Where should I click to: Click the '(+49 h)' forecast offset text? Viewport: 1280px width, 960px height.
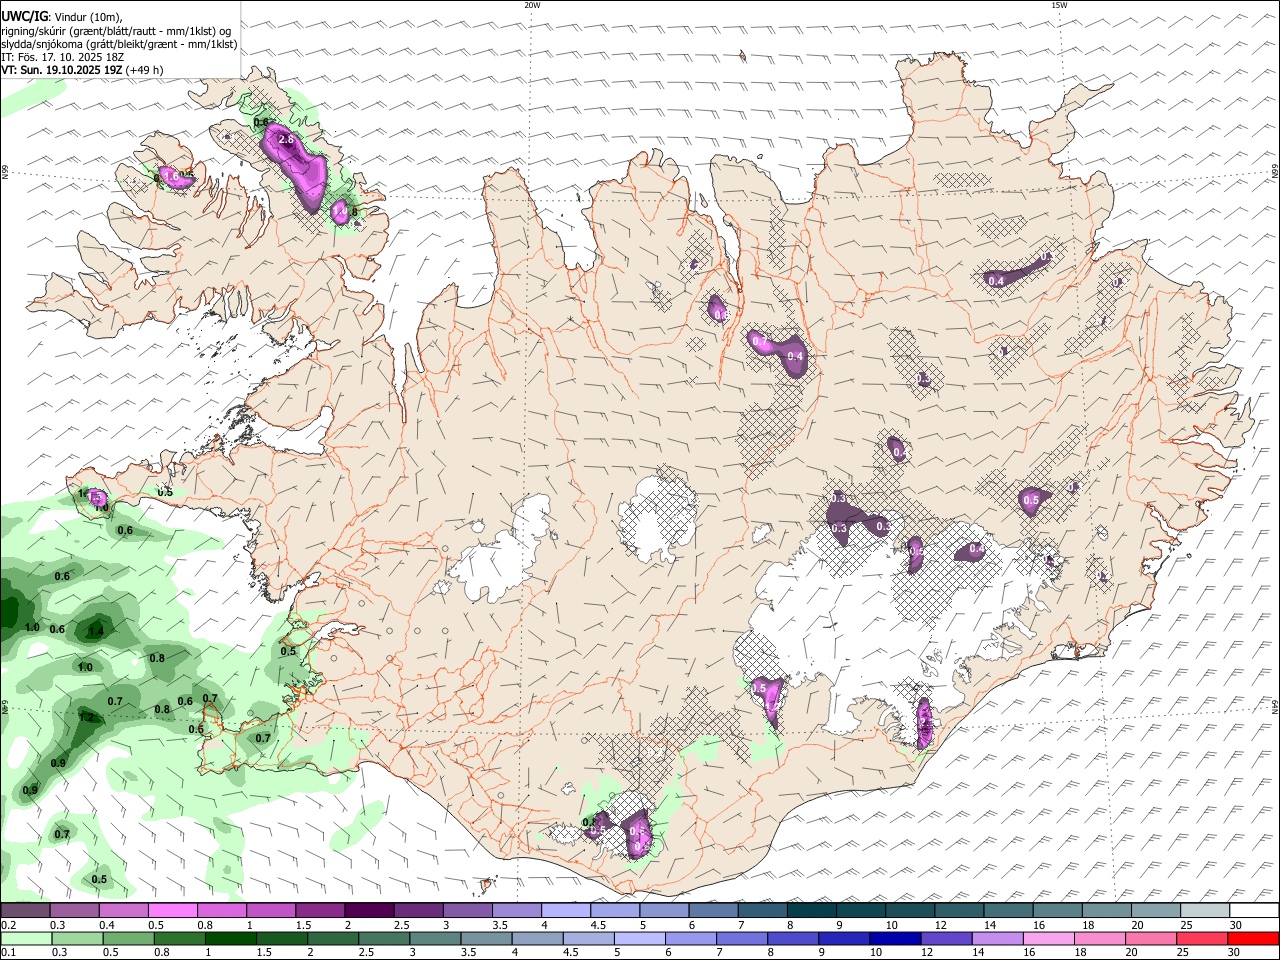click(x=145, y=70)
